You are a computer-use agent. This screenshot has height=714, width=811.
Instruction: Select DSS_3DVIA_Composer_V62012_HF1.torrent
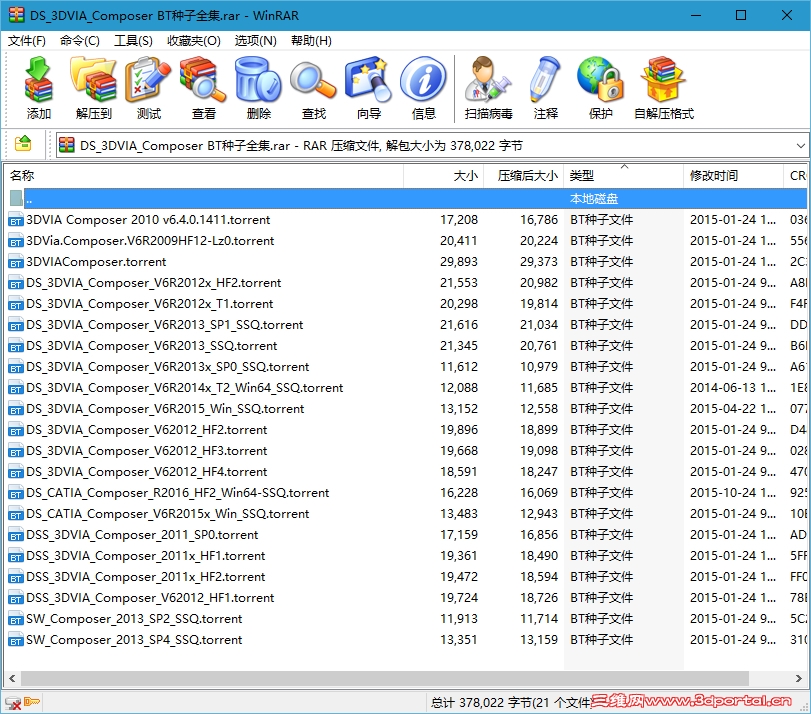[x=406, y=598]
